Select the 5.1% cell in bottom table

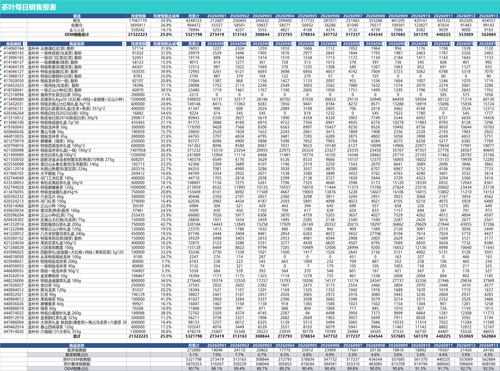coord(194,355)
